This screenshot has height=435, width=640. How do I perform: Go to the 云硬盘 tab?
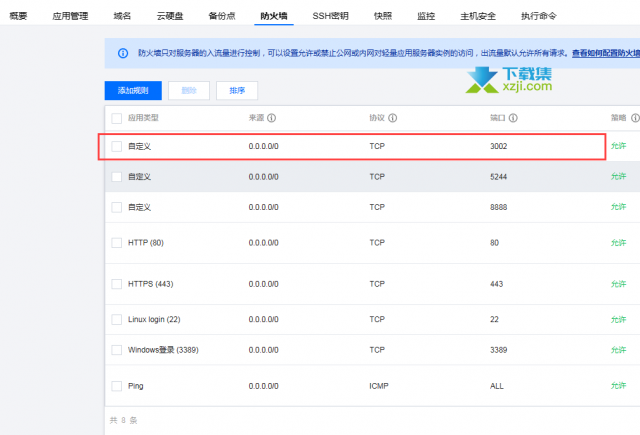pyautogui.click(x=170, y=16)
